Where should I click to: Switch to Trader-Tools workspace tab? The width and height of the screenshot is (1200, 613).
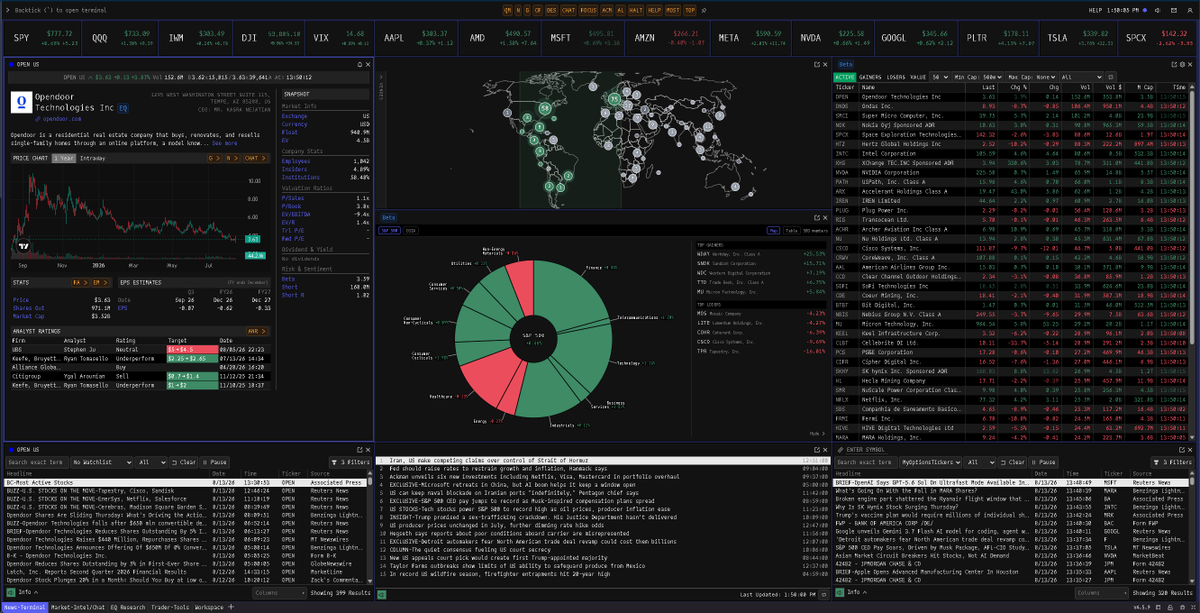coord(170,607)
